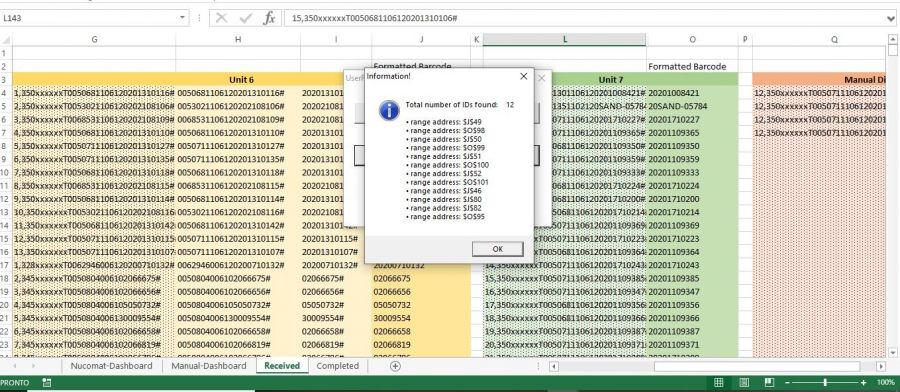Click the Select All corner triangle
900x392 pixels.
pyautogui.click(x=6, y=40)
